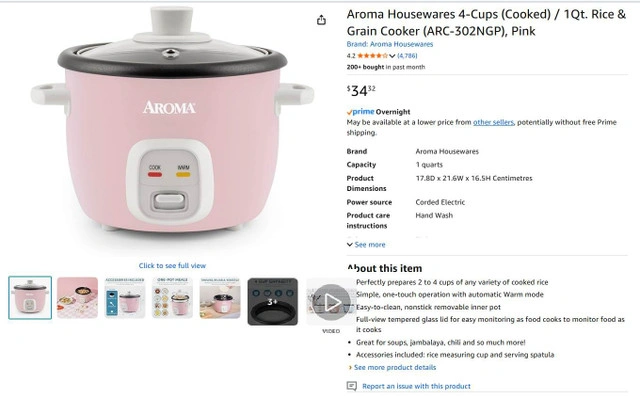Select the dark 4 cup capacity thumbnail

(x=273, y=301)
